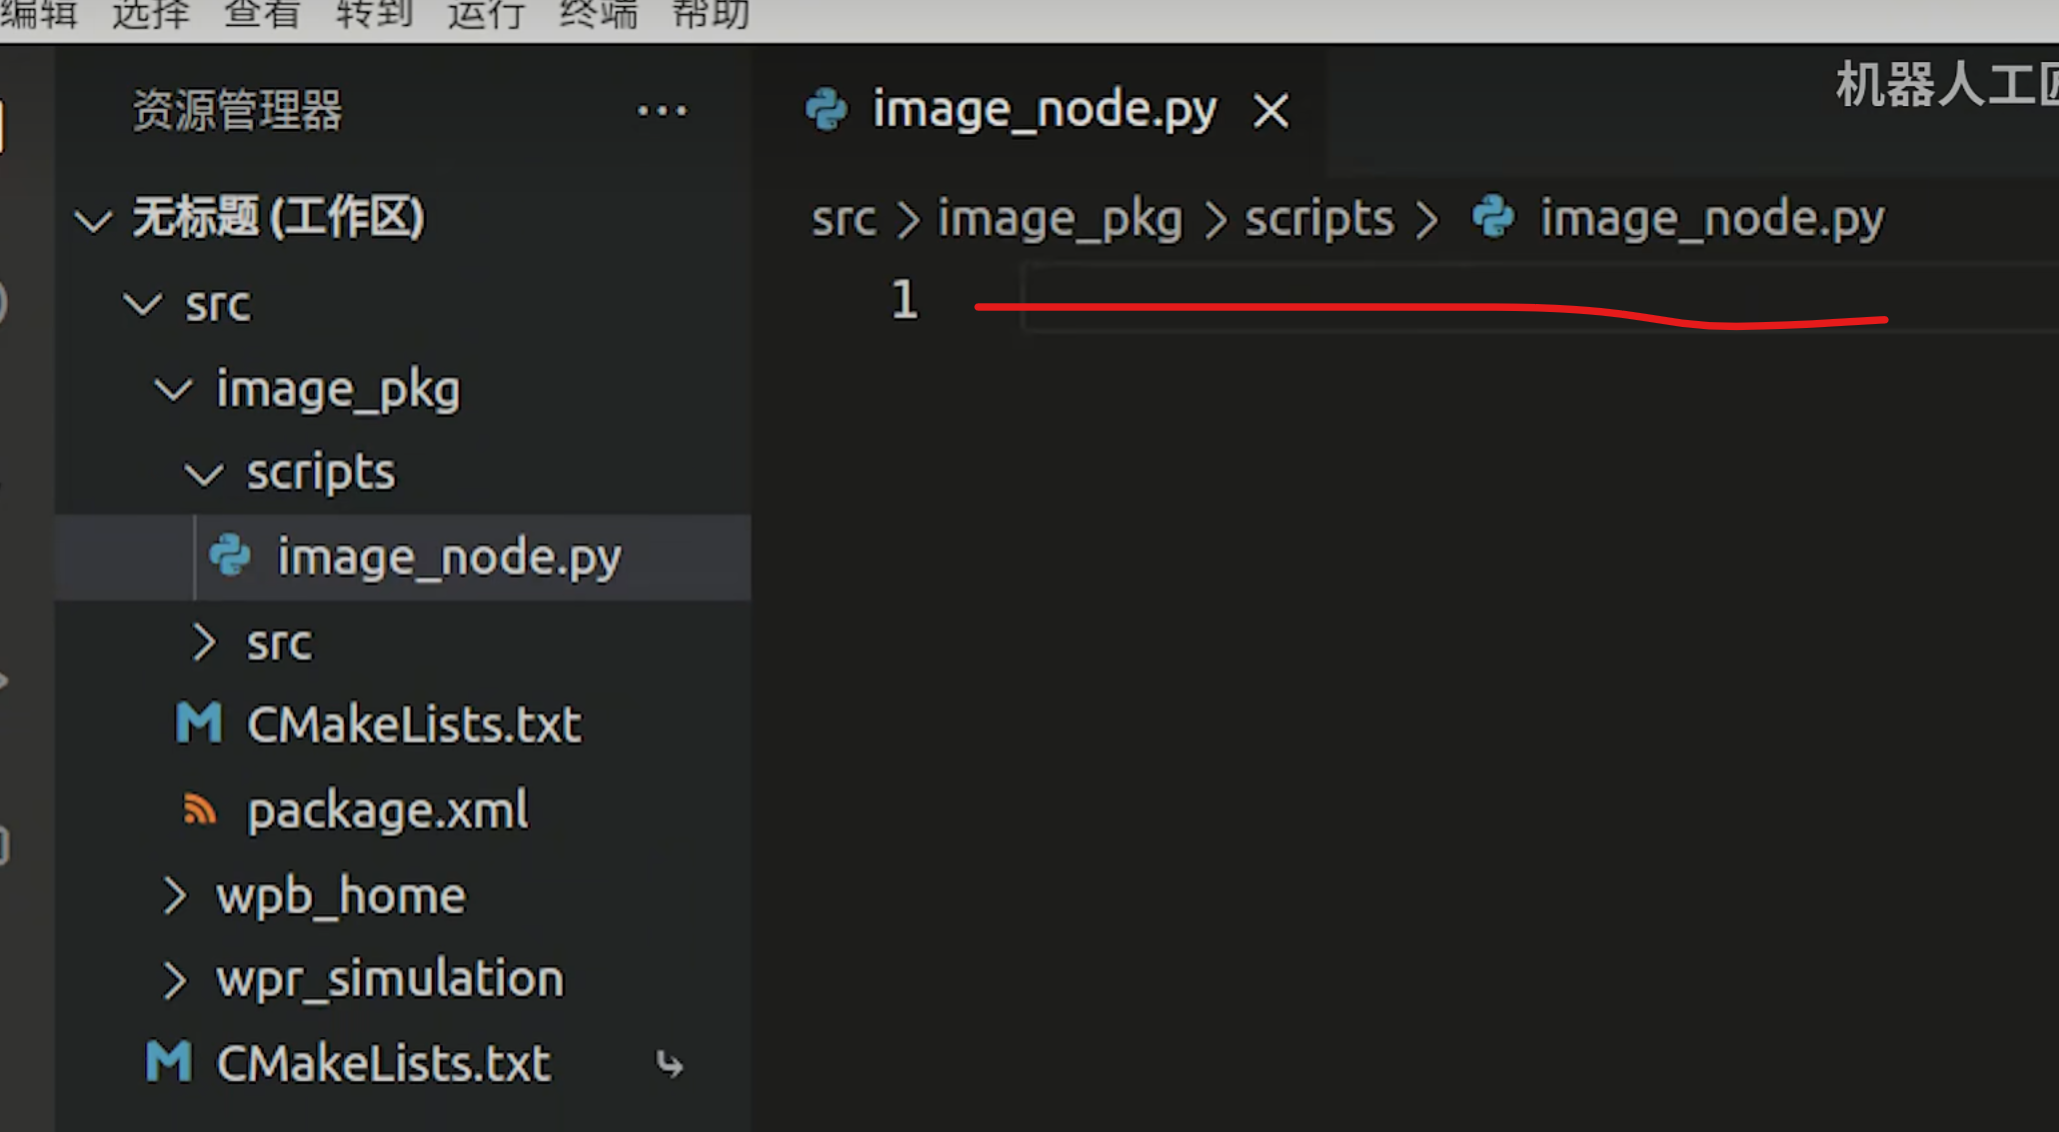Close the image_node.py editor tab
Screen dimensions: 2059x1132
(1270, 111)
